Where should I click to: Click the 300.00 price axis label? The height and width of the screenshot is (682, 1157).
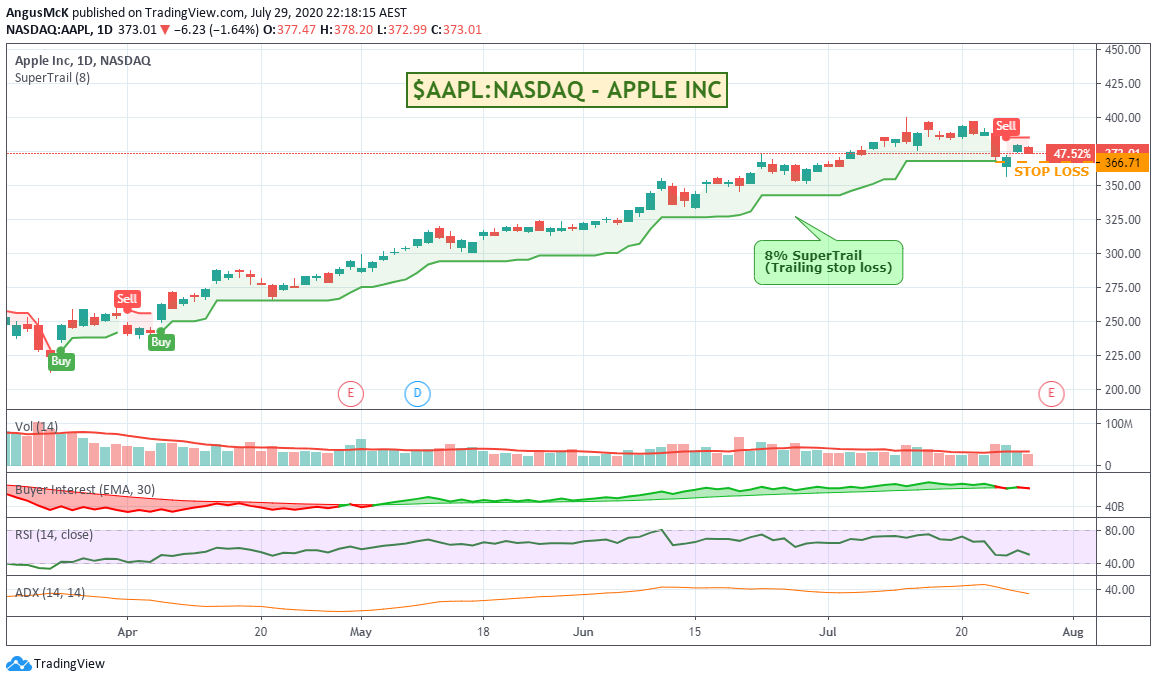pos(1122,254)
